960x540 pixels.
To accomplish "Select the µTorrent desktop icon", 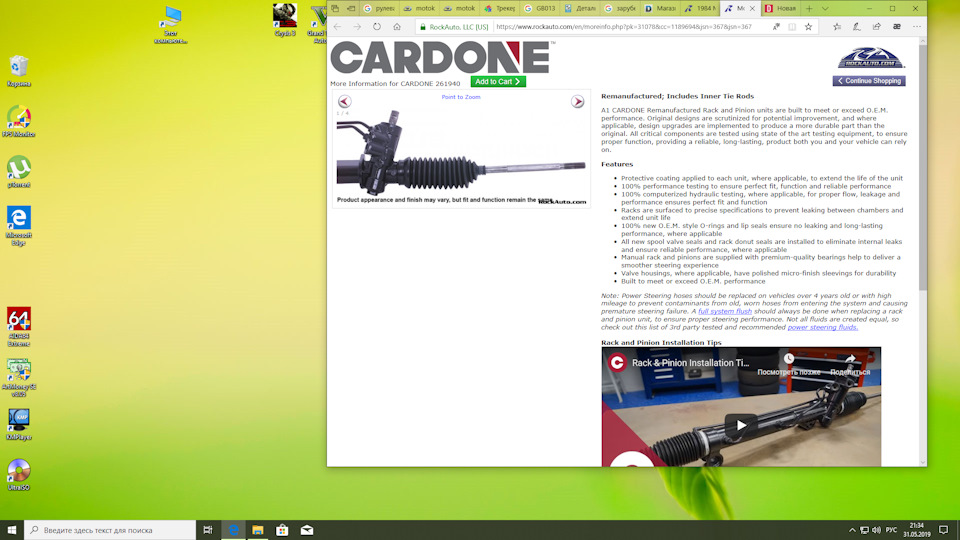I will coord(19,171).
